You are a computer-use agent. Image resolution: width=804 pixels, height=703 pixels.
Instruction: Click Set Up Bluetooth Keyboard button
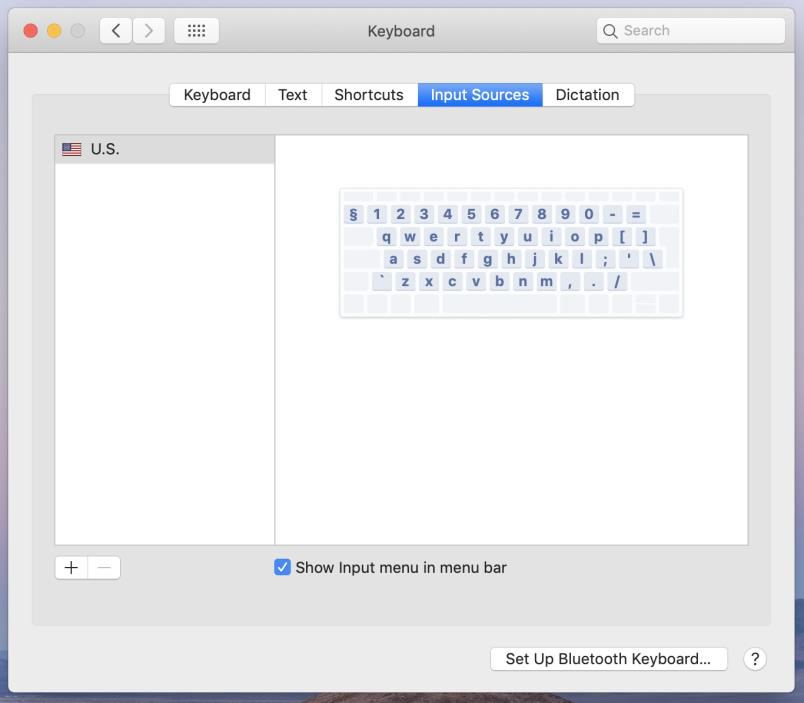pos(609,659)
